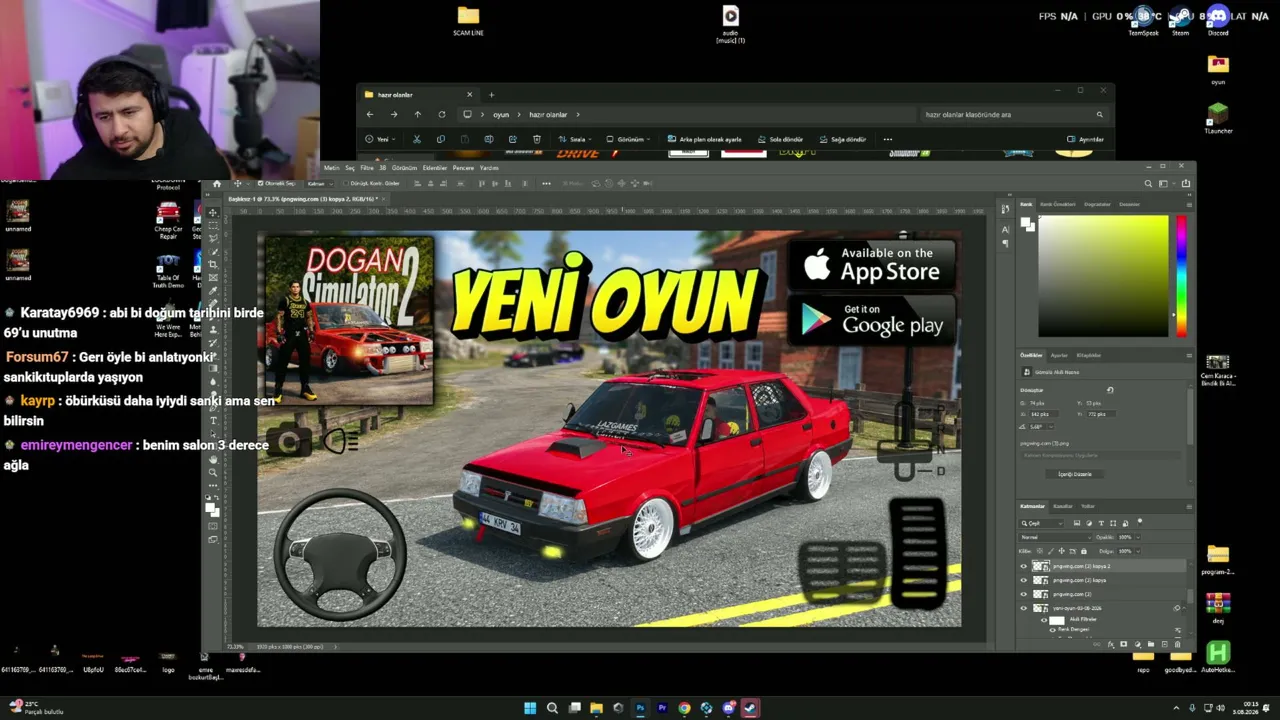Viewport: 1280px width, 720px height.
Task: Delete the selected layer with trash icon
Action: point(1177,645)
